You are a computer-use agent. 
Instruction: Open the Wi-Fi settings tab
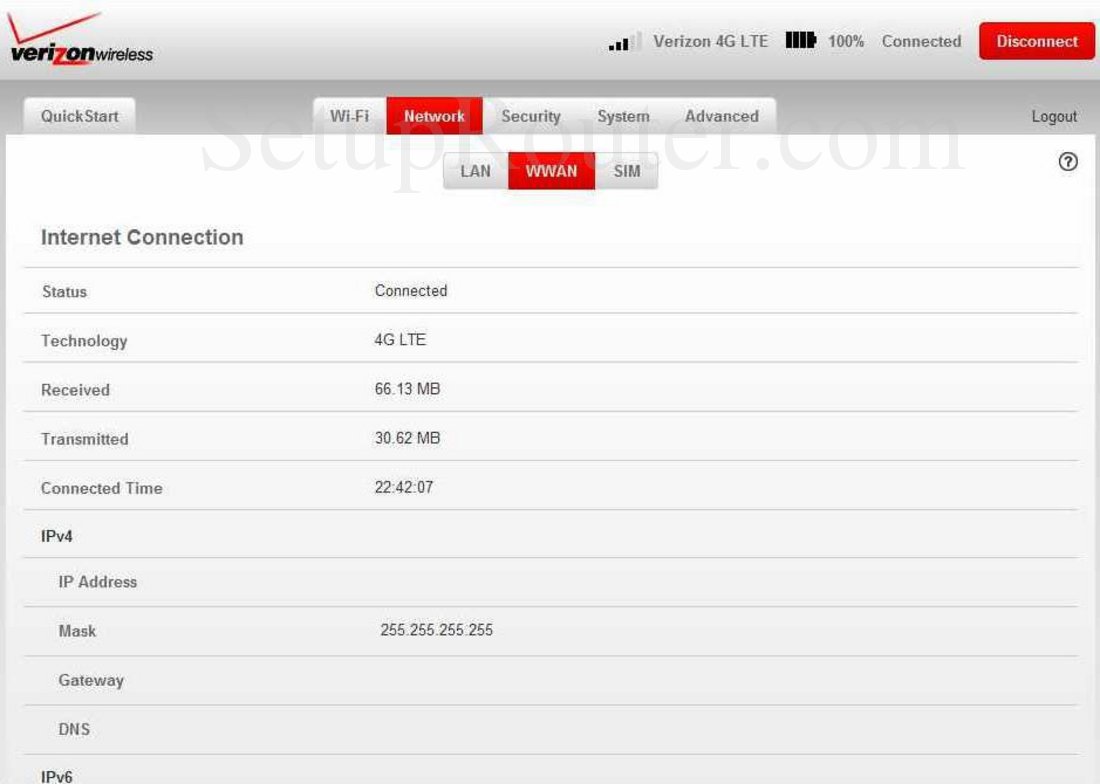(349, 116)
